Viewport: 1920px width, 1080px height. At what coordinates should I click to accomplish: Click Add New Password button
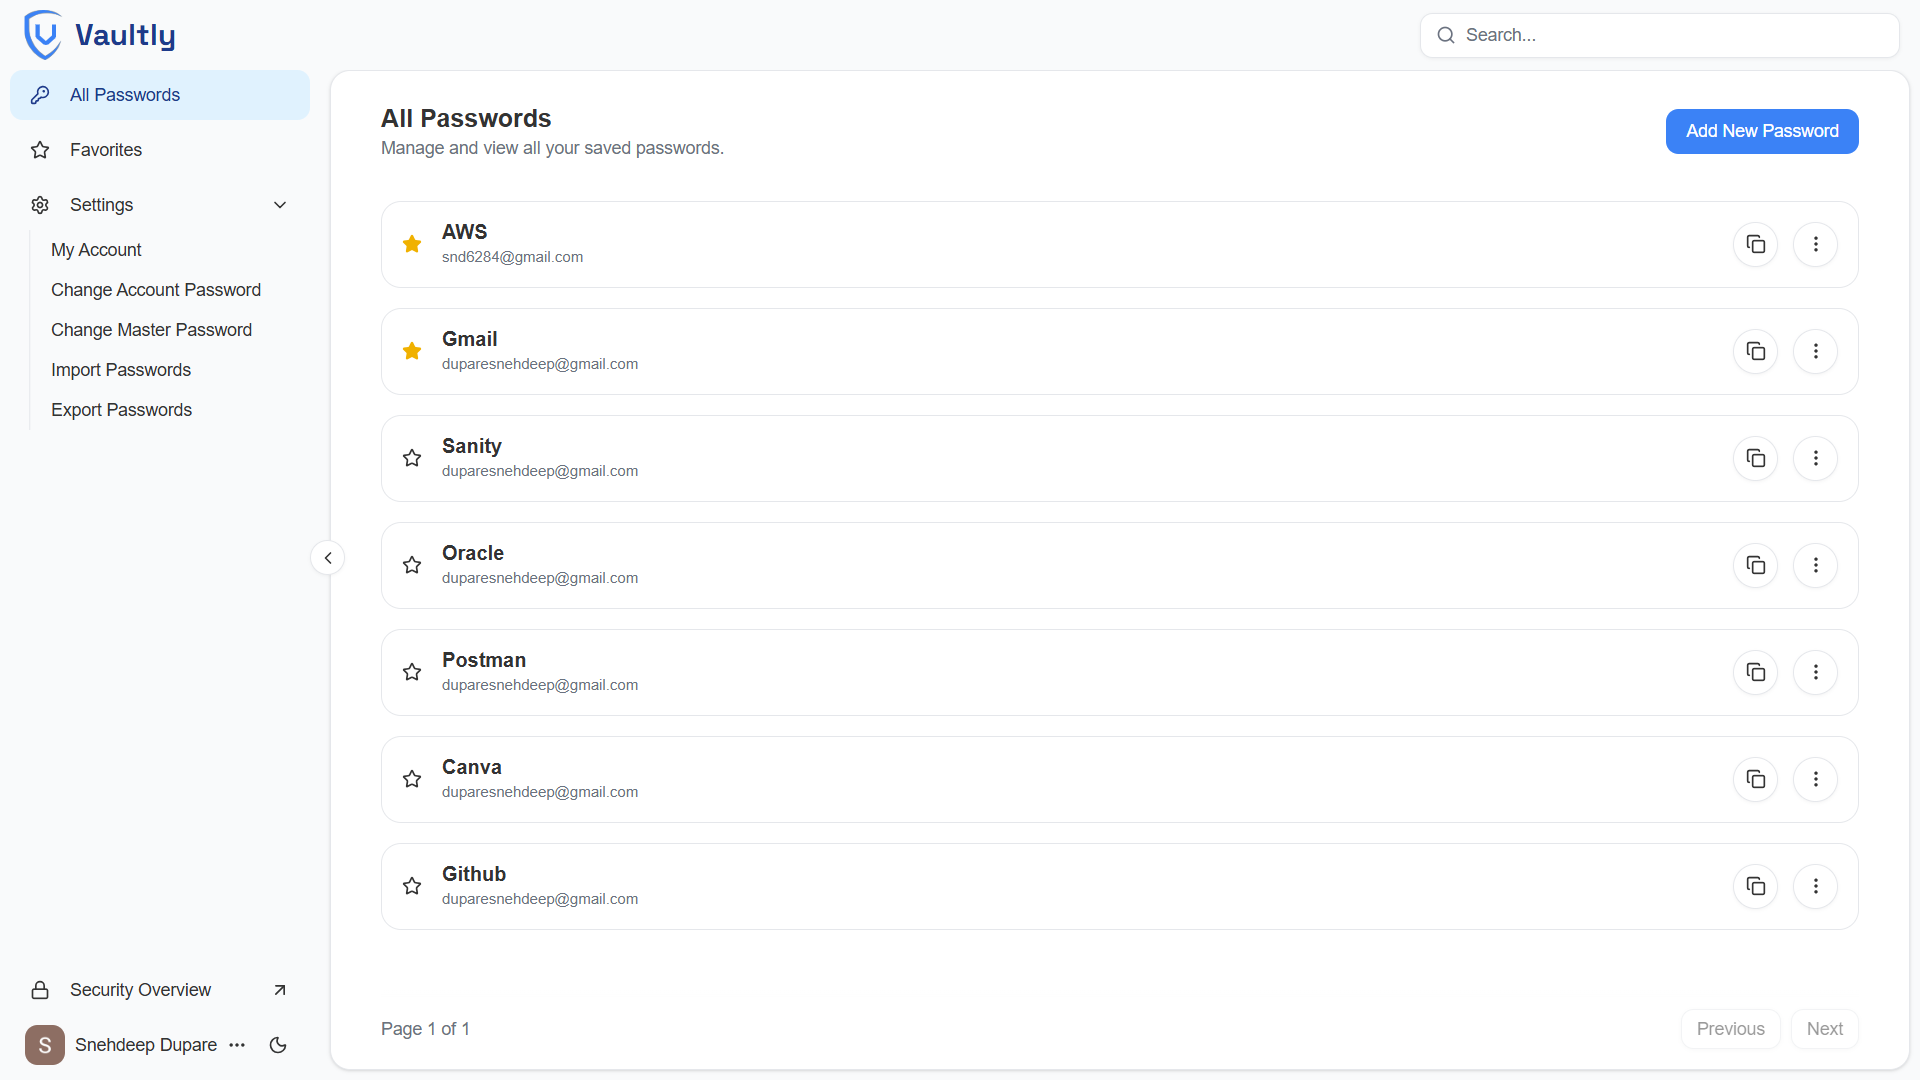click(x=1761, y=131)
